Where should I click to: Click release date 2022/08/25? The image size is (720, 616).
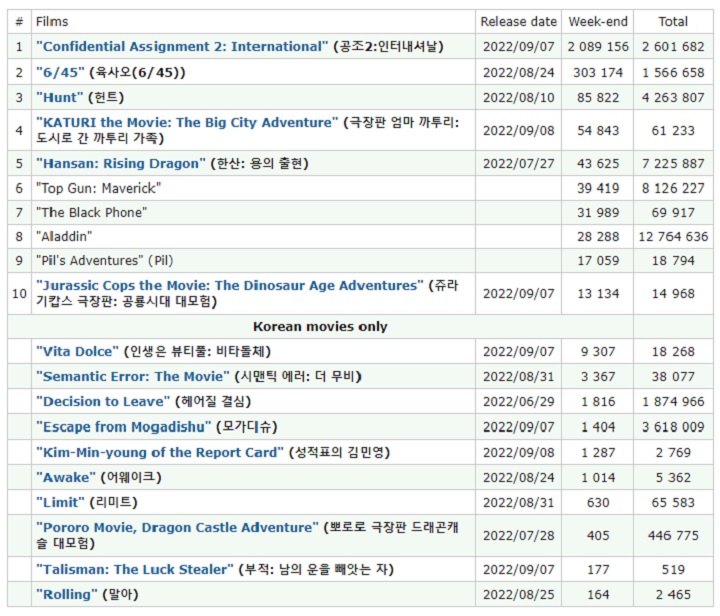click(x=518, y=594)
